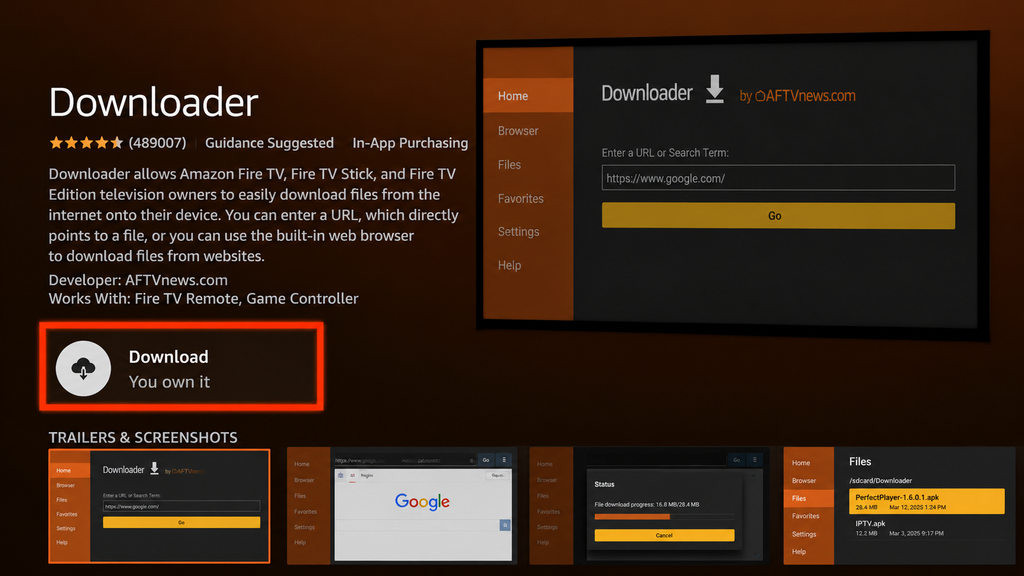Click the URL field showing https://www.google.com/
The image size is (1024, 576).
click(x=778, y=178)
